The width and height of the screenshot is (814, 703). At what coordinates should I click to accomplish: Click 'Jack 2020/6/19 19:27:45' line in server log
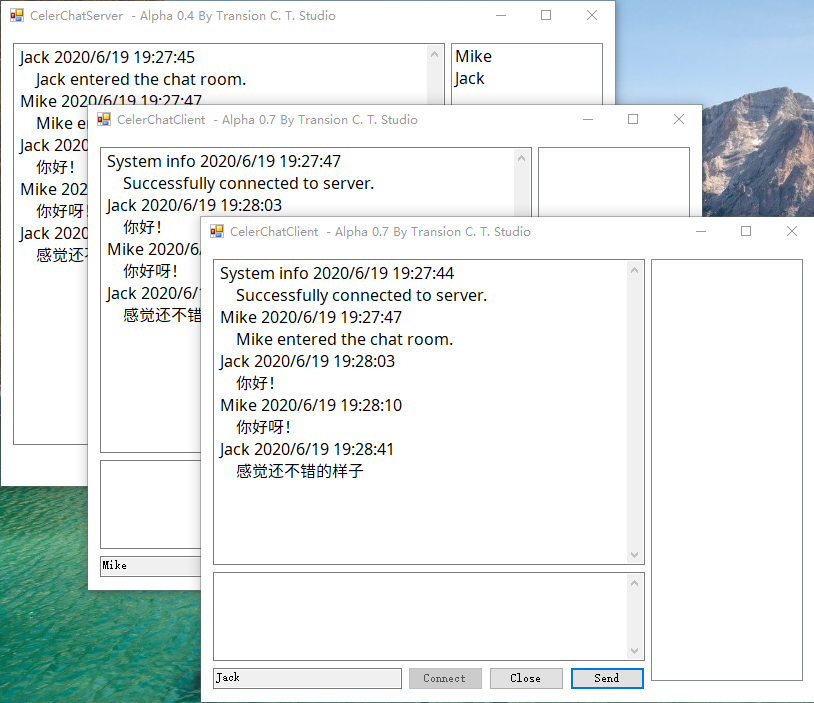107,57
